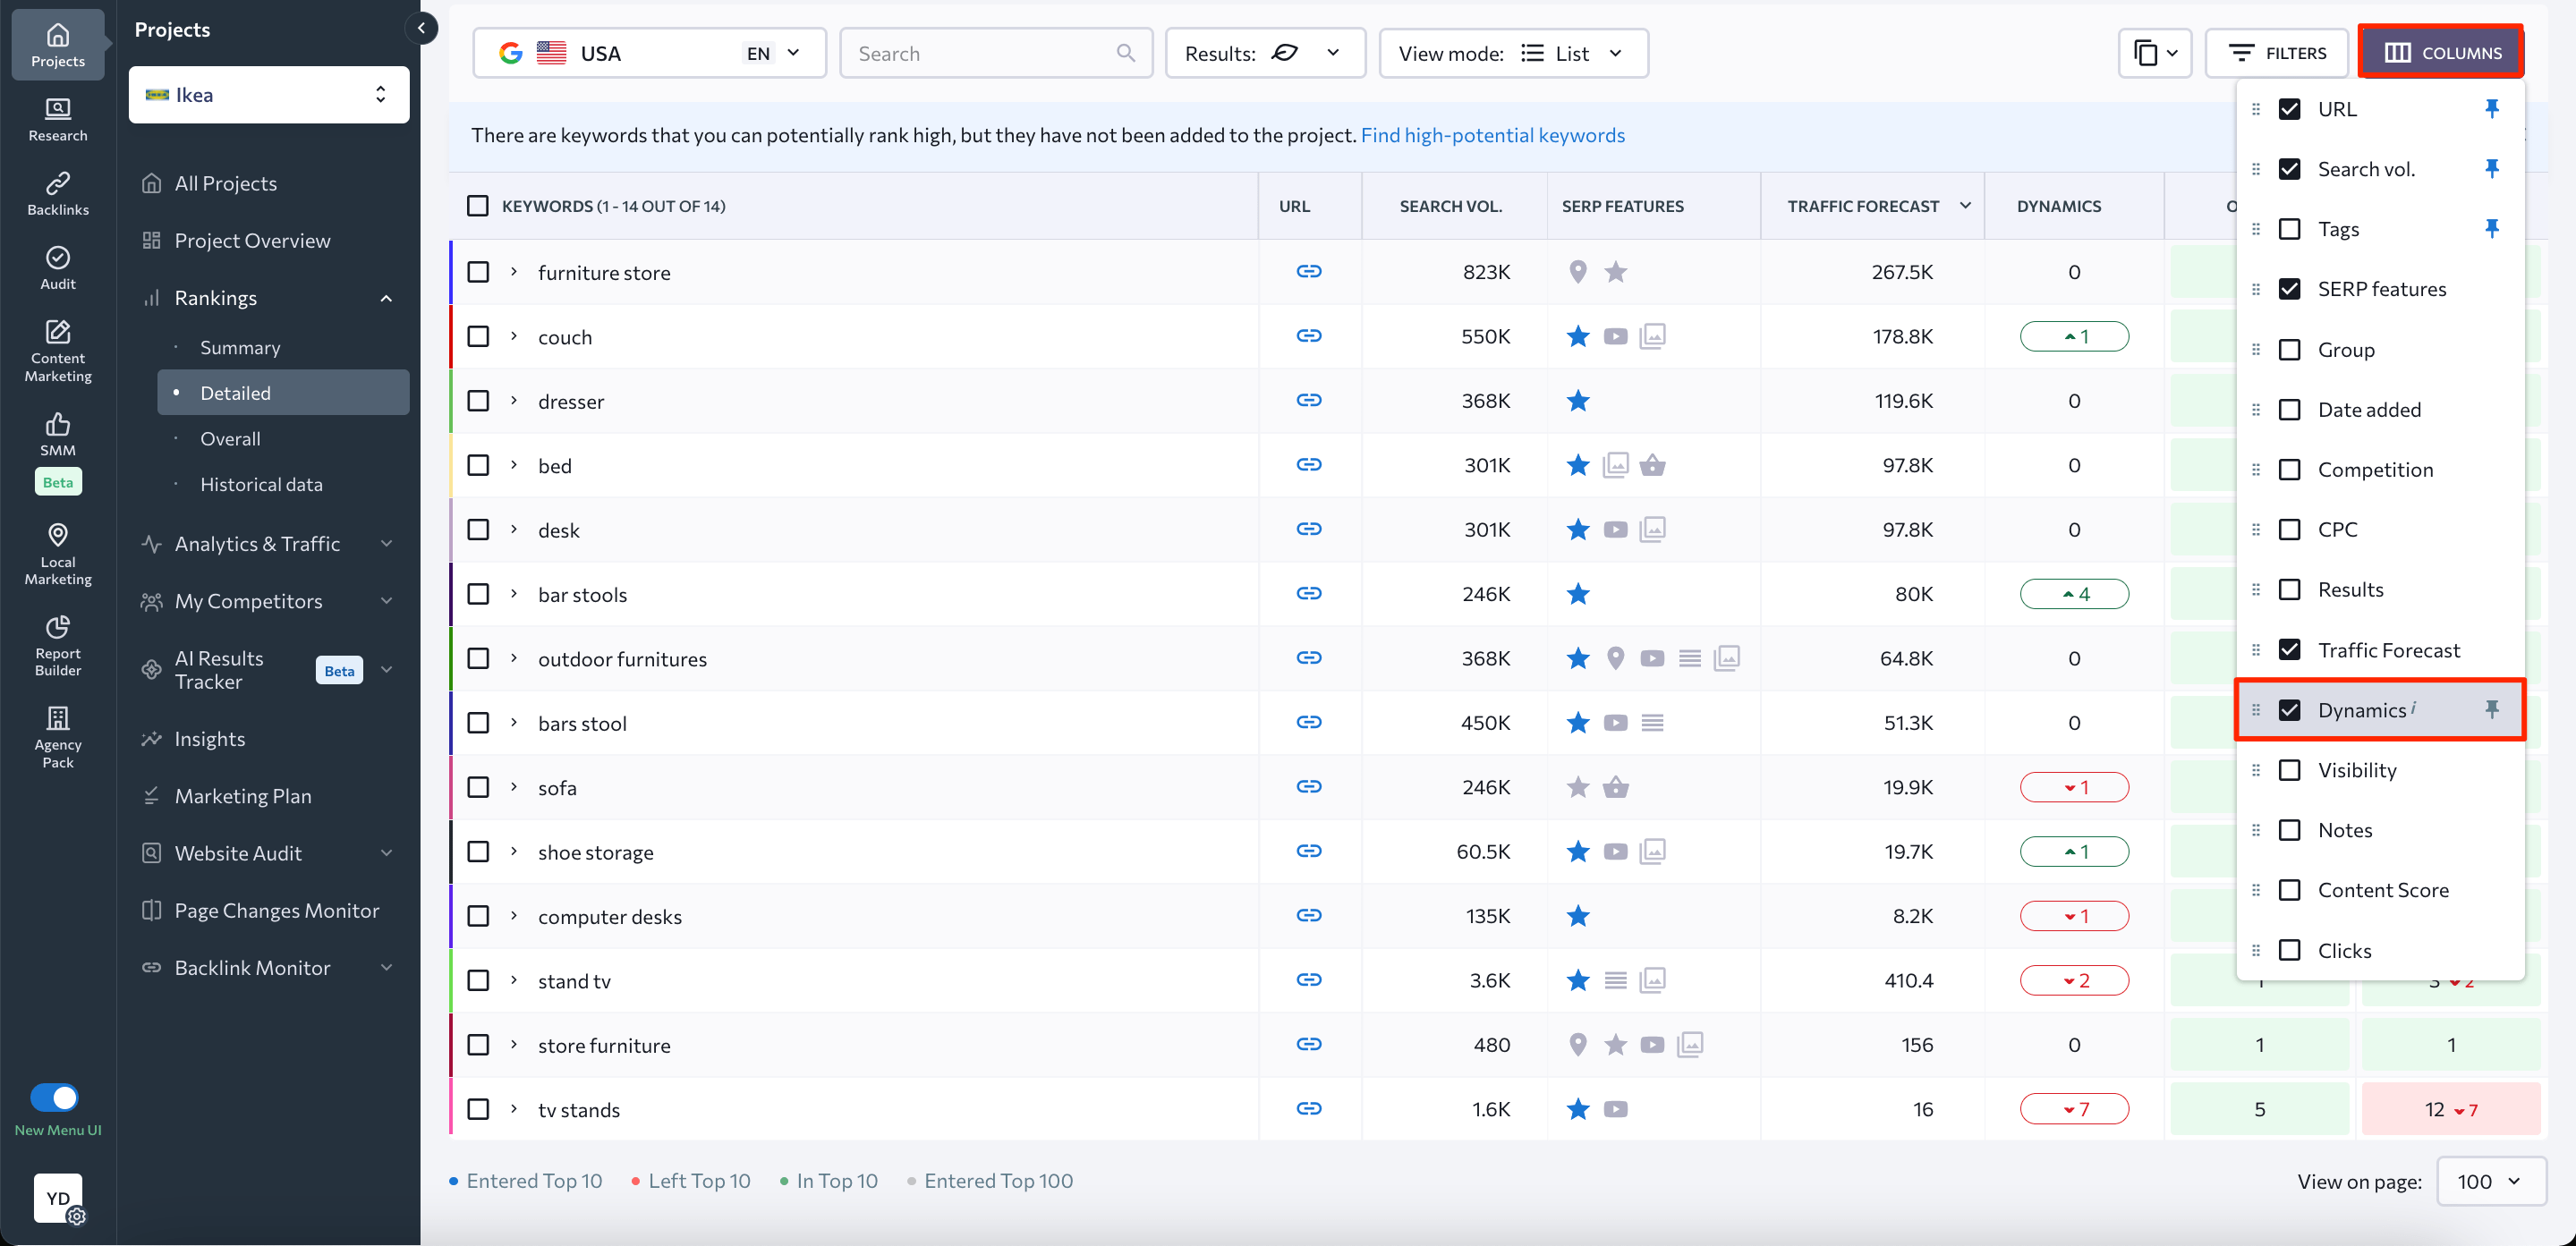The image size is (2576, 1246).
Task: Click dynamics badge up 4 for bar stools
Action: [x=2074, y=594]
